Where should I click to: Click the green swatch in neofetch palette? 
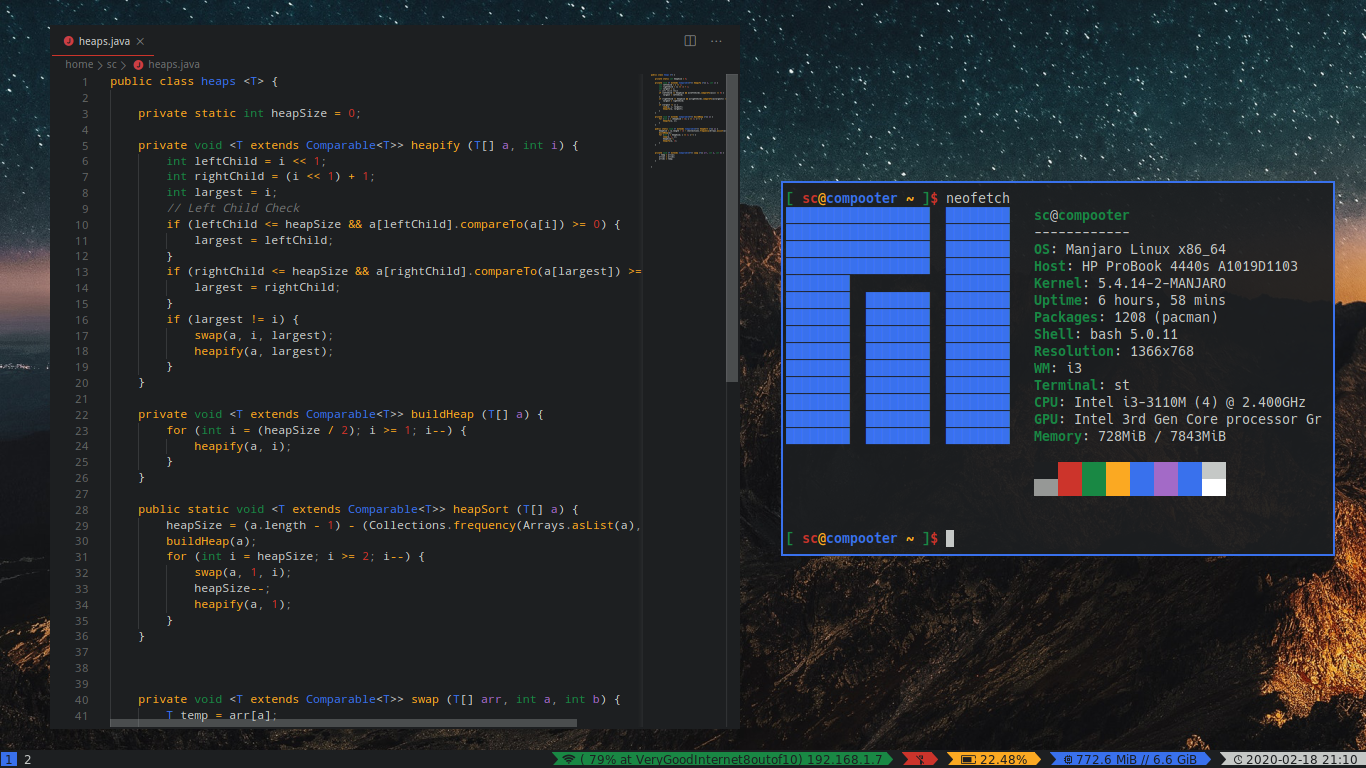point(1094,479)
